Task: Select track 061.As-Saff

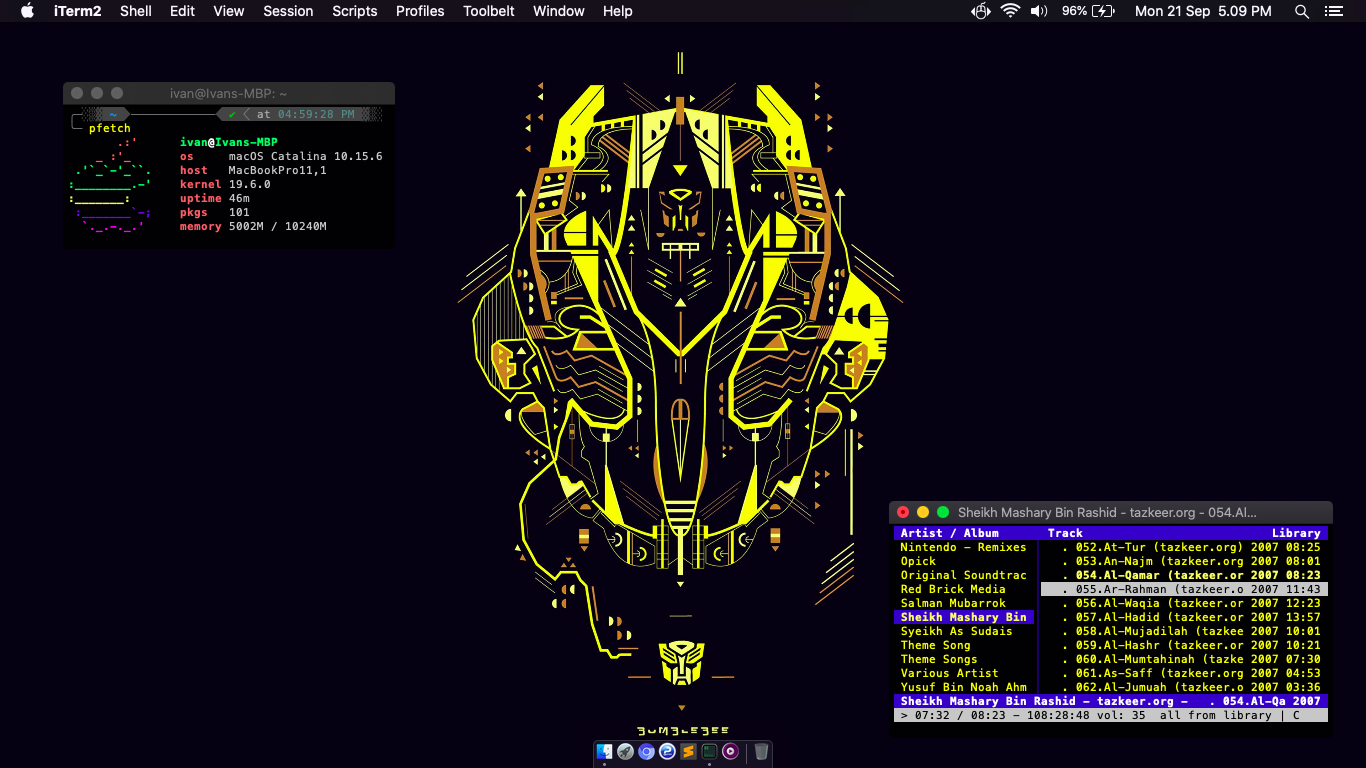Action: click(1184, 673)
